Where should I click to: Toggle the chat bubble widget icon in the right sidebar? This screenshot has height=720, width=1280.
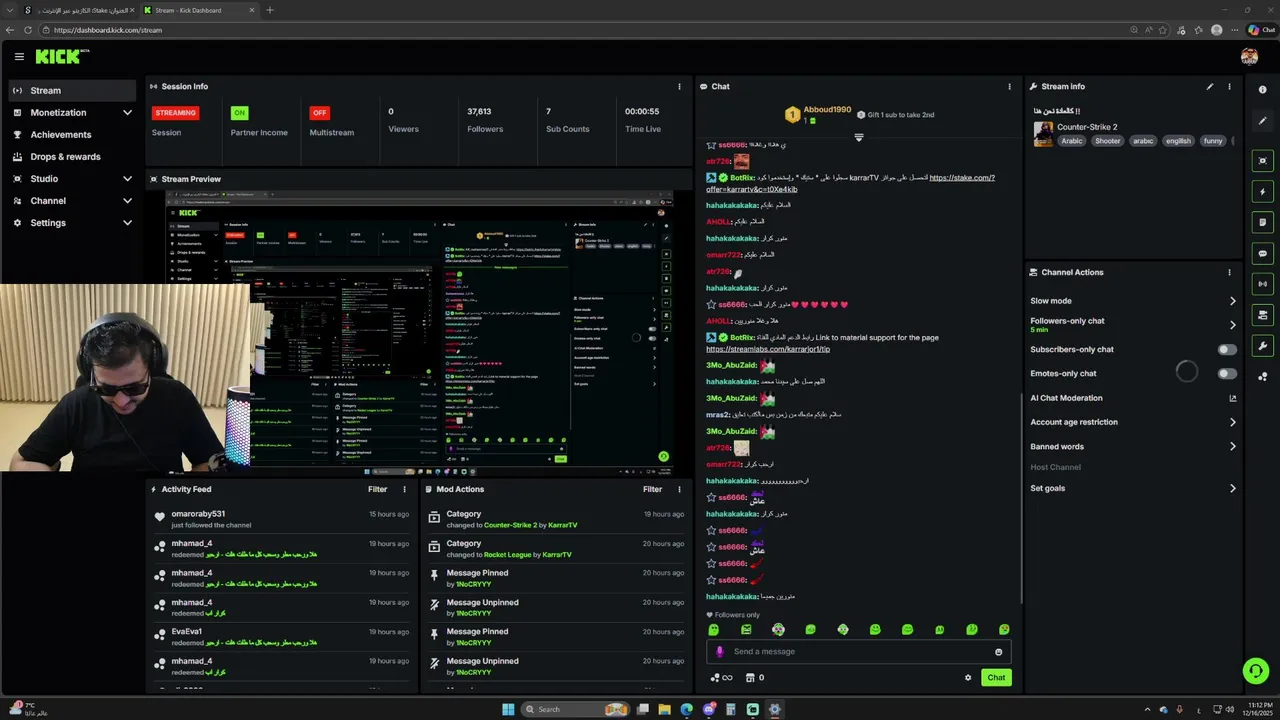(x=1263, y=253)
